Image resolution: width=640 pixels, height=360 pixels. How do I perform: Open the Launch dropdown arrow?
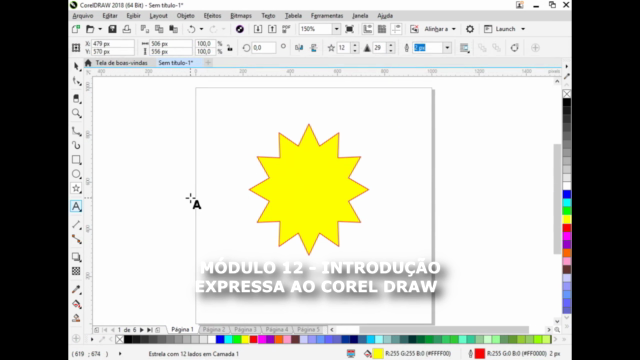(523, 29)
